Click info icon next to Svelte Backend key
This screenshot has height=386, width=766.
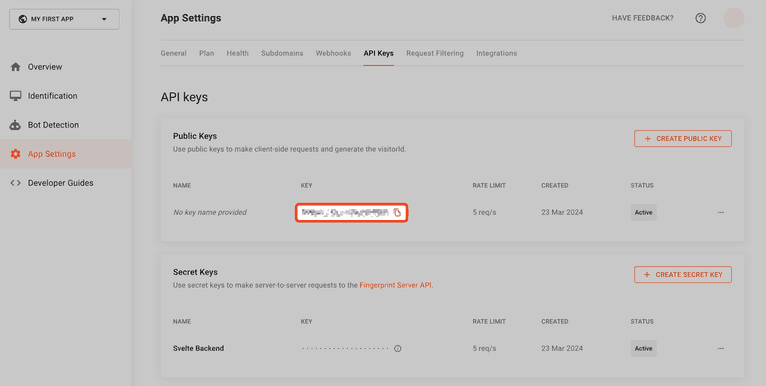tap(398, 348)
